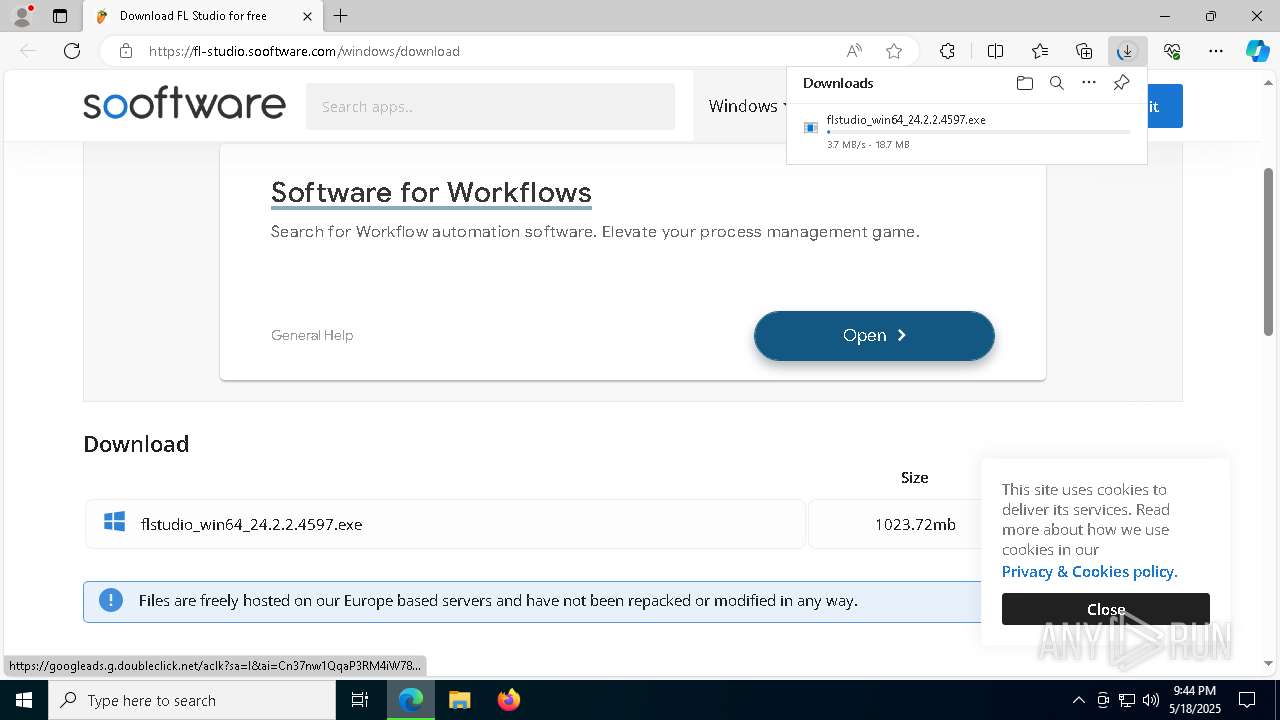Add this page to favorites
Screen dimensions: 1280x720
[894, 51]
